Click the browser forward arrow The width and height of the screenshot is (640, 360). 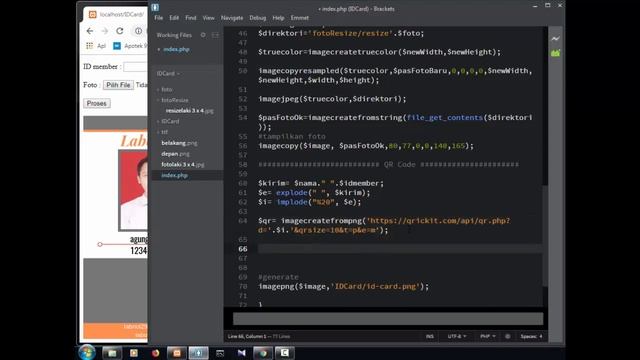point(104,31)
